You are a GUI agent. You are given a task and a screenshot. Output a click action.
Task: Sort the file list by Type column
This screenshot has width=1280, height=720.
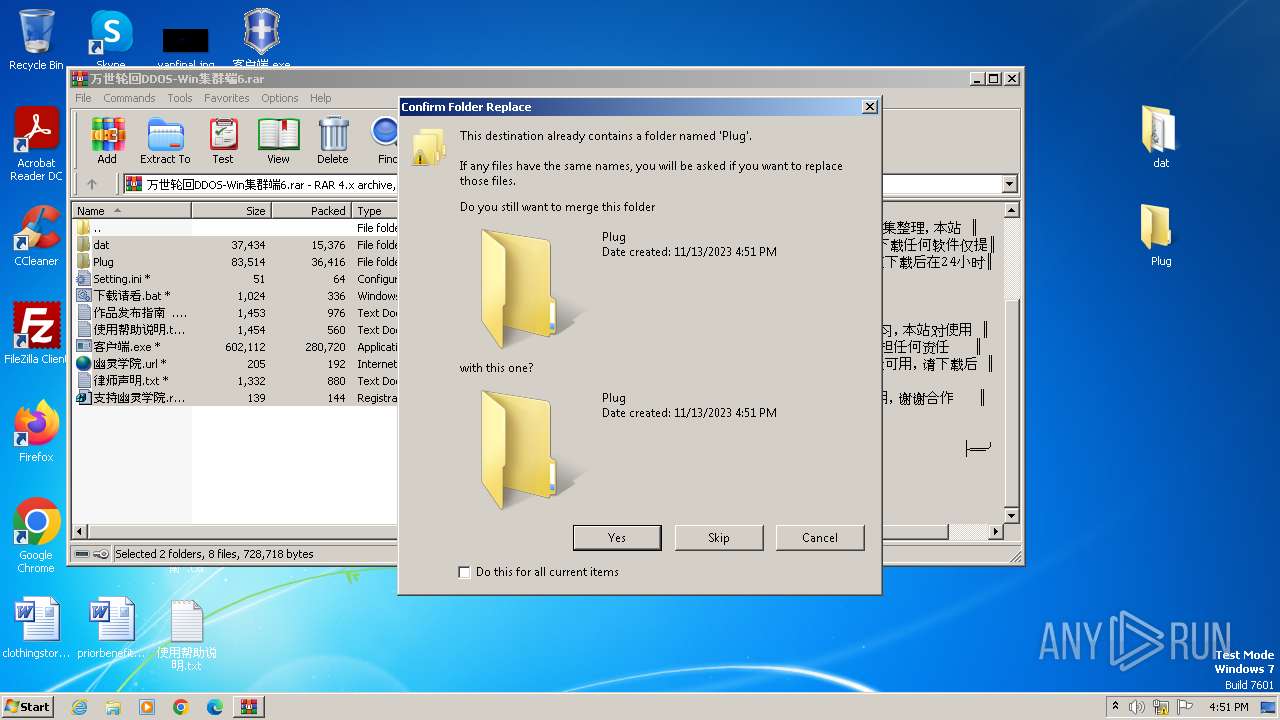coord(375,211)
